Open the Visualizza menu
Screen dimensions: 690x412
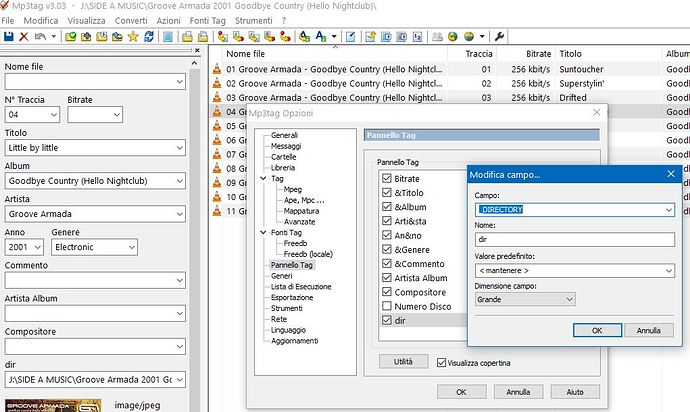point(86,20)
